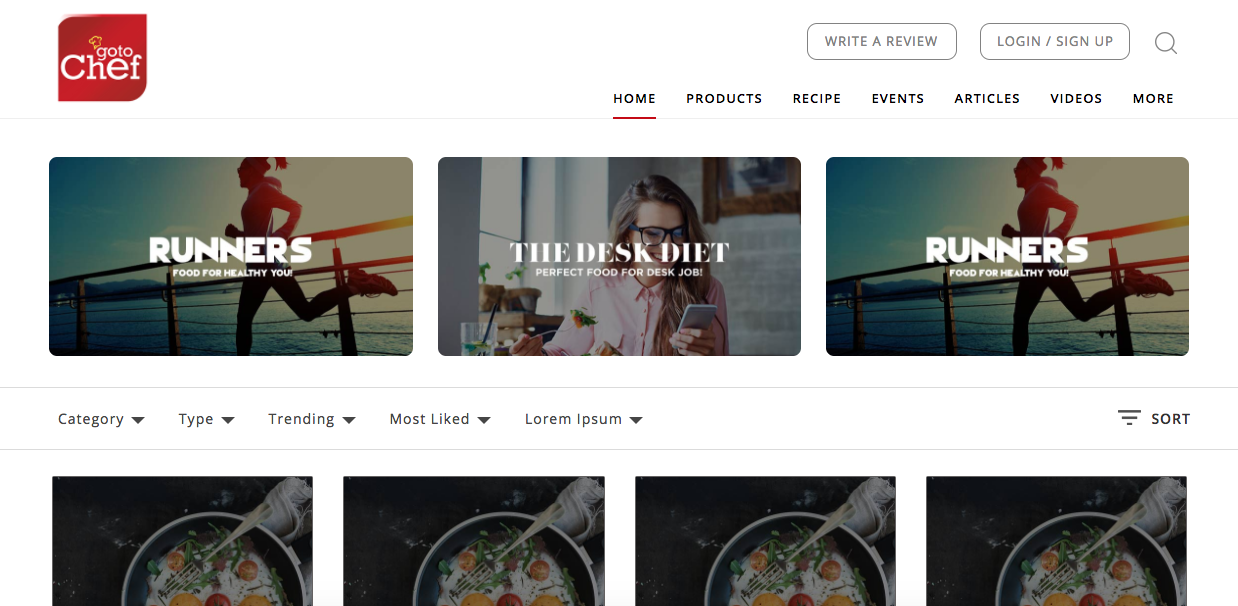Click the Write a Review button
1238x606 pixels.
[x=882, y=42]
